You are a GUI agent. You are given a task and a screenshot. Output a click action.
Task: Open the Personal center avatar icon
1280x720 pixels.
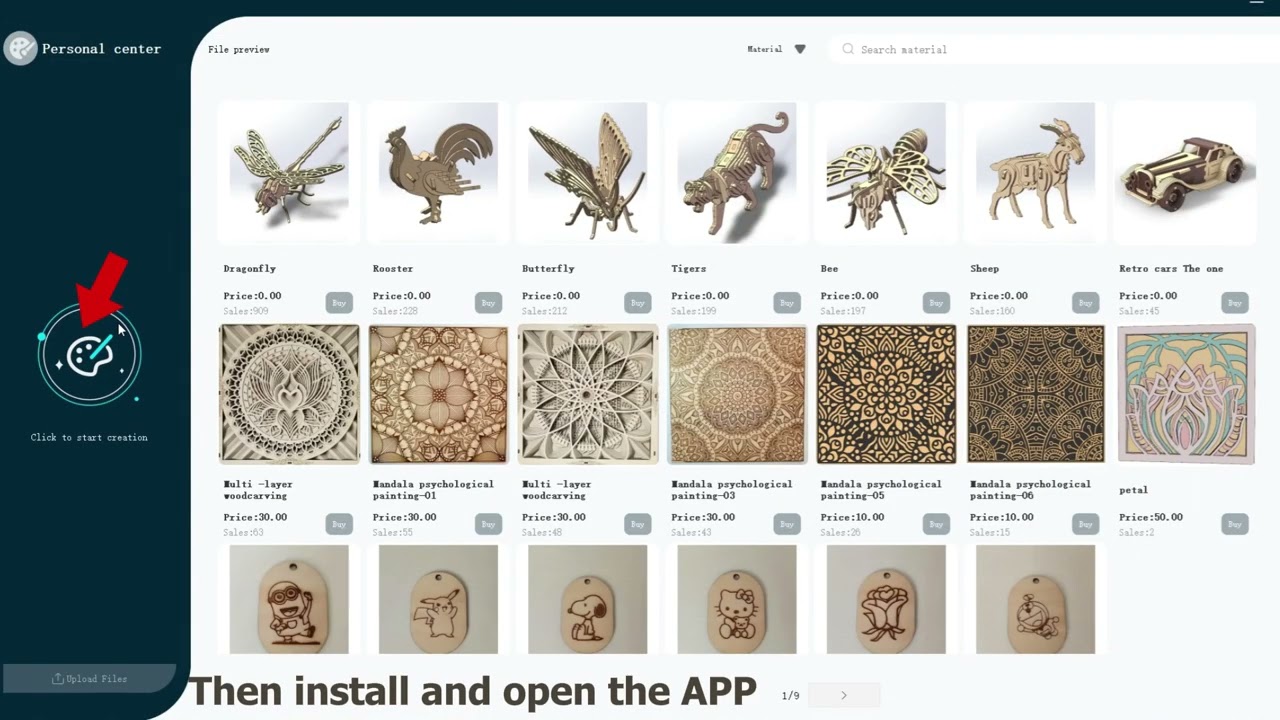click(x=20, y=48)
